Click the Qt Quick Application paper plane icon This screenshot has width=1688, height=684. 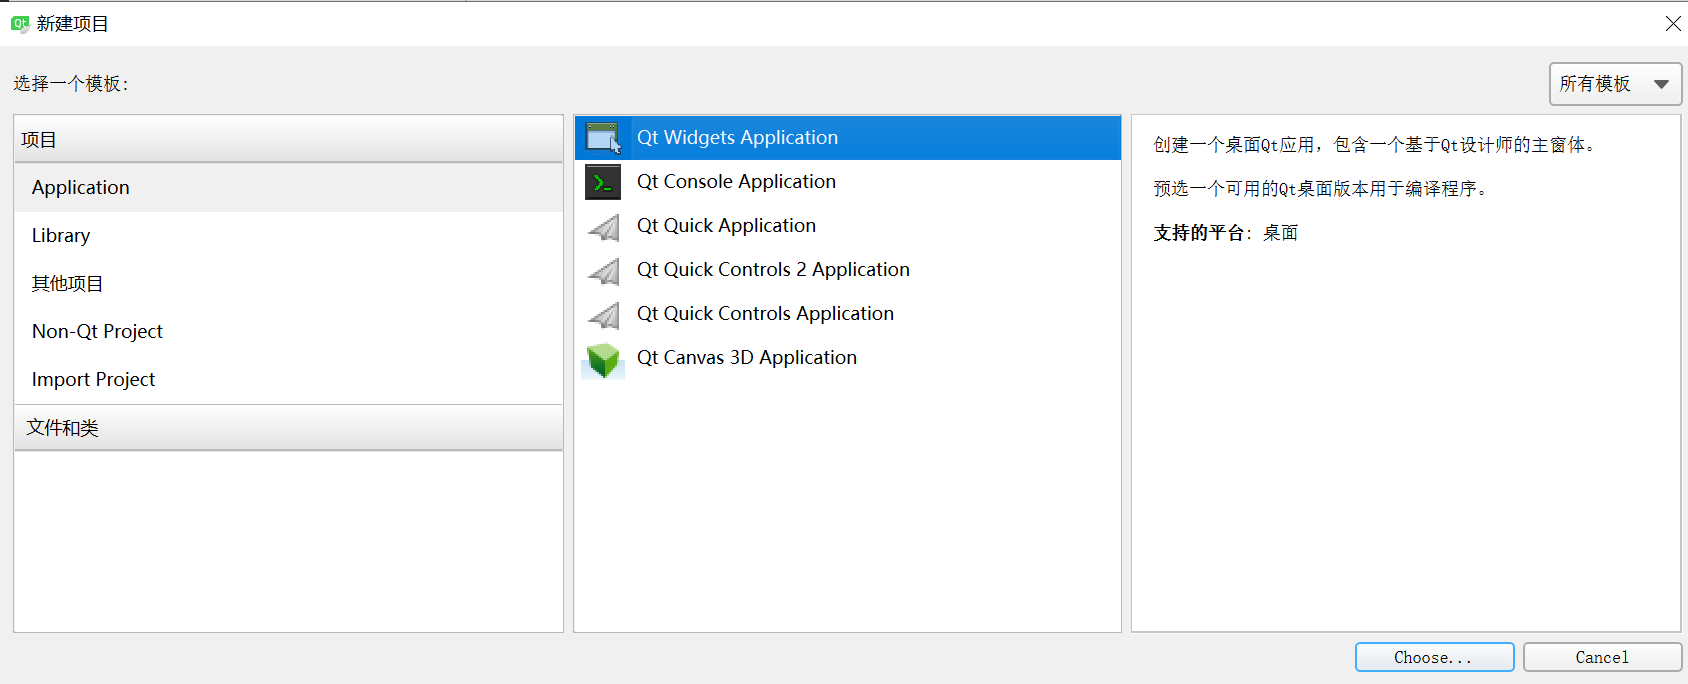(603, 227)
